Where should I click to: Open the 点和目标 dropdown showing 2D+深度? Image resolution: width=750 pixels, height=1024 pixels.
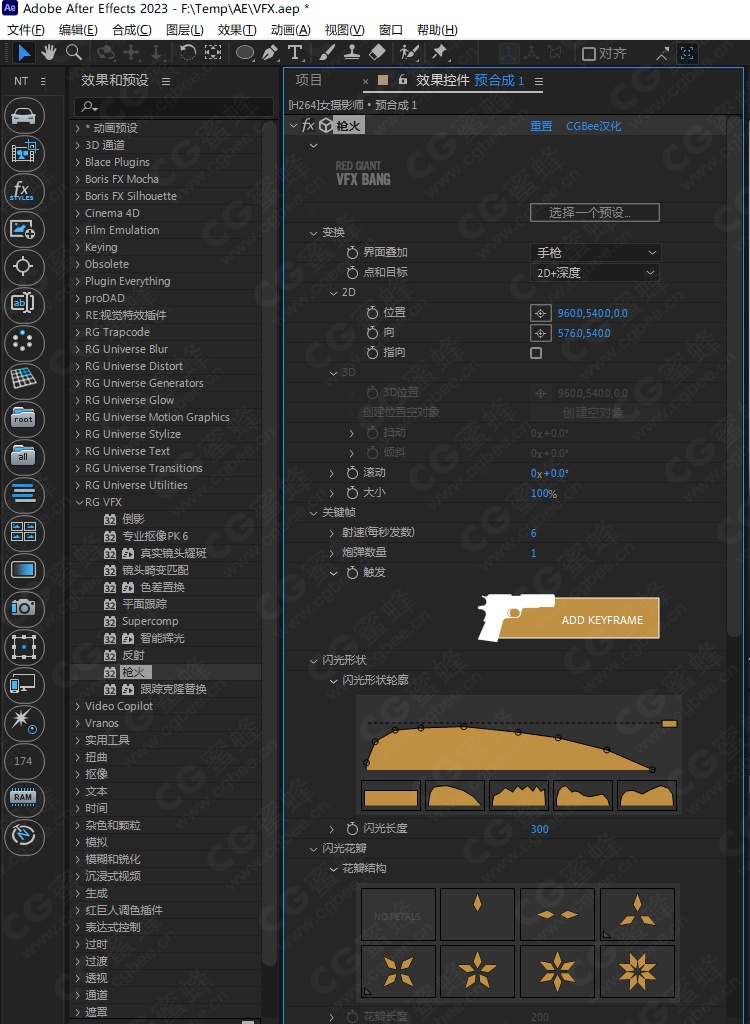coord(595,273)
